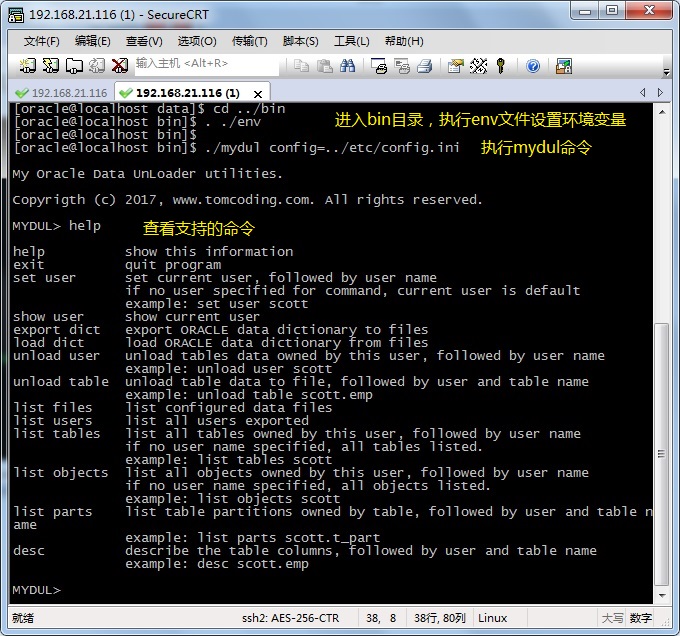This screenshot has height=636, width=680.
Task: Click the 就绪 status text
Action: tap(23, 618)
